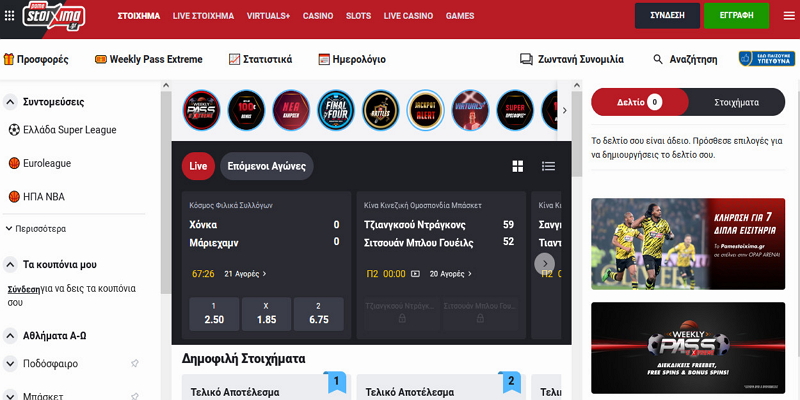The height and width of the screenshot is (400, 800).
Task: Open the apps grid menu icon
Action: (x=10, y=16)
